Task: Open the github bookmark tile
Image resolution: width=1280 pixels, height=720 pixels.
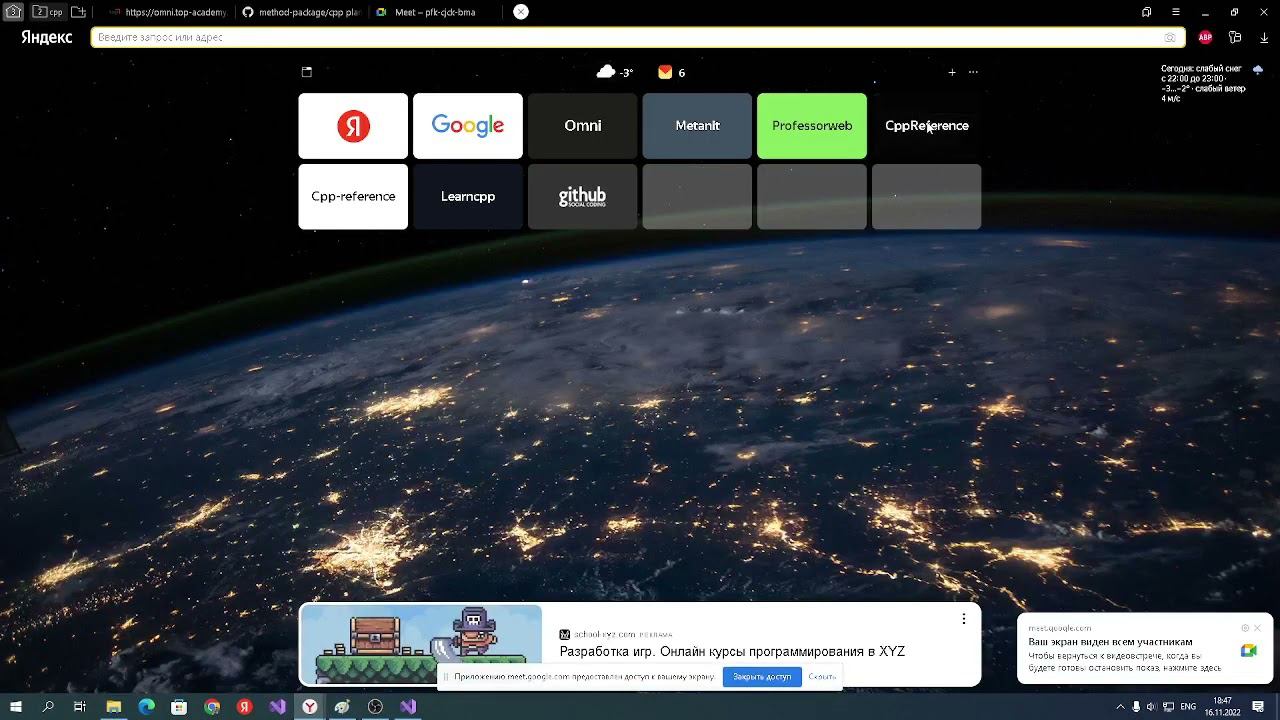Action: [582, 197]
